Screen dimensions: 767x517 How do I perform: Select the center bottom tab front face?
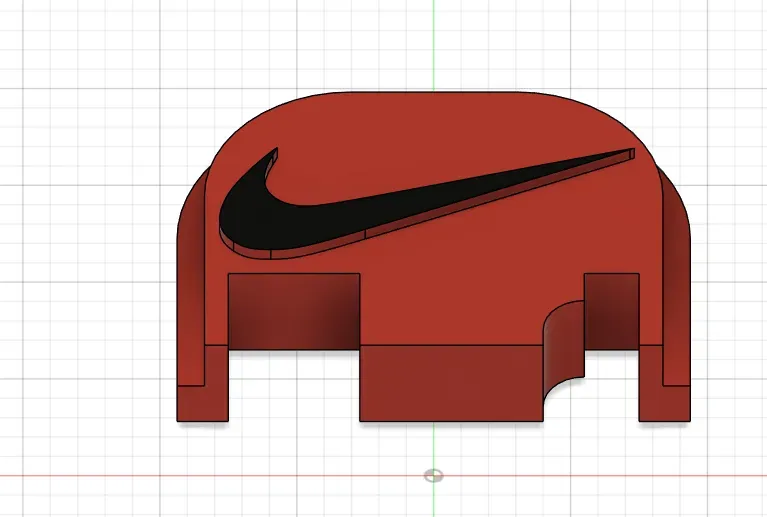(x=451, y=383)
